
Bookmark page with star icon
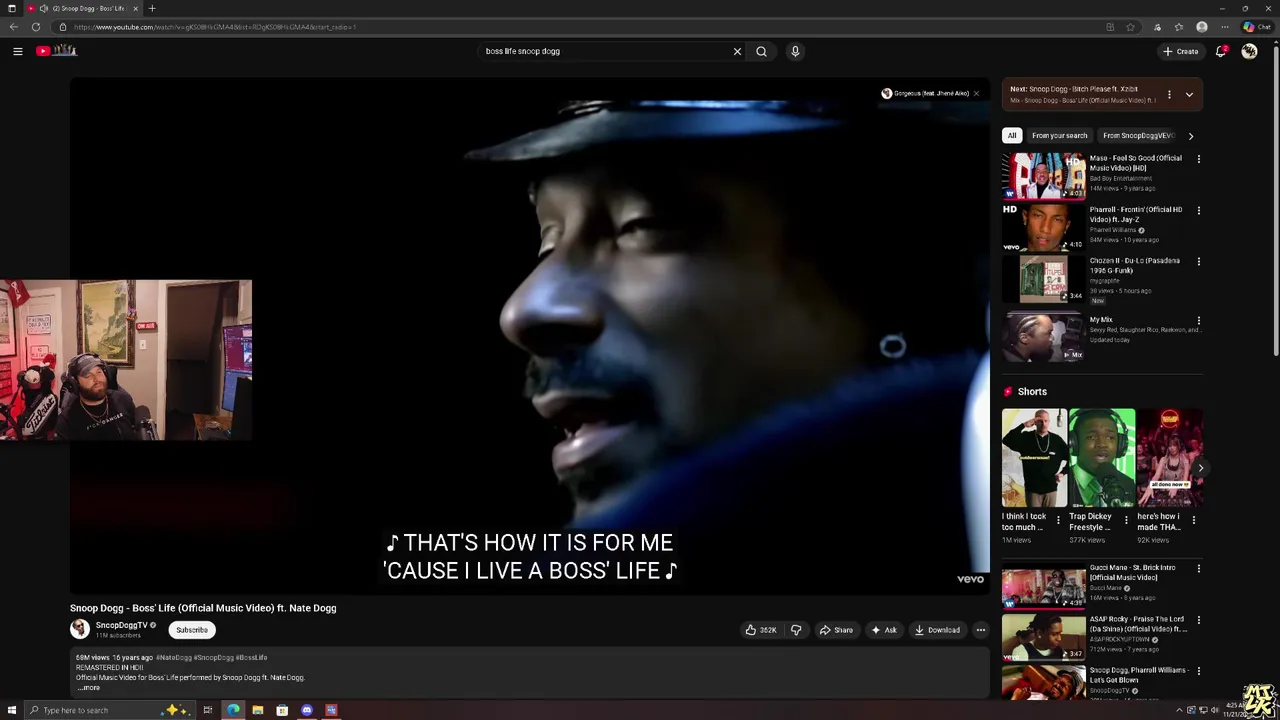(x=1130, y=27)
